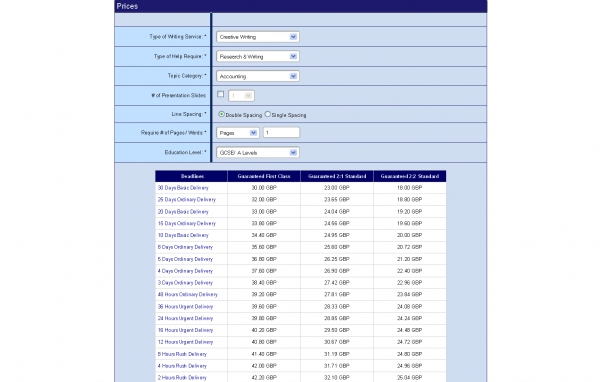
Task: Open the presentation slides count dropdown
Action: pos(241,96)
